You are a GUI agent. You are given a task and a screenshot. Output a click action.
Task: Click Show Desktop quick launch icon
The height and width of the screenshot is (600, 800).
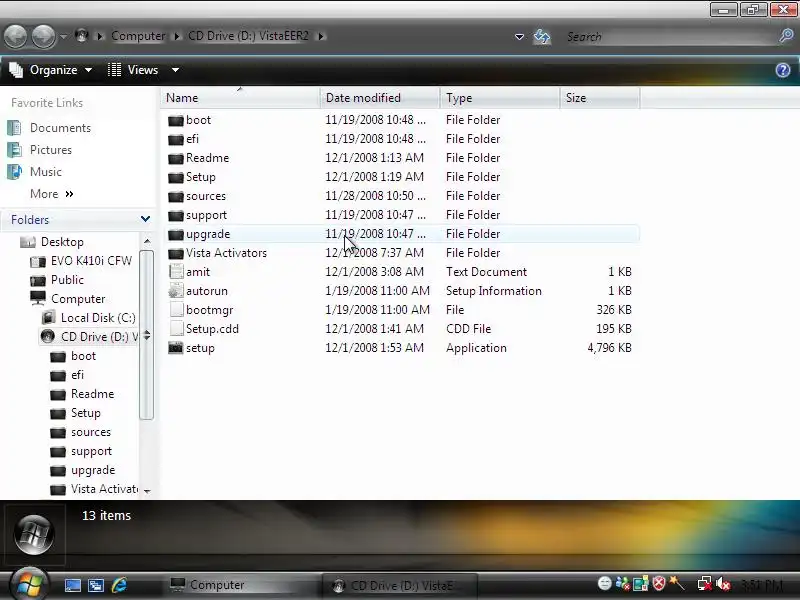72,585
